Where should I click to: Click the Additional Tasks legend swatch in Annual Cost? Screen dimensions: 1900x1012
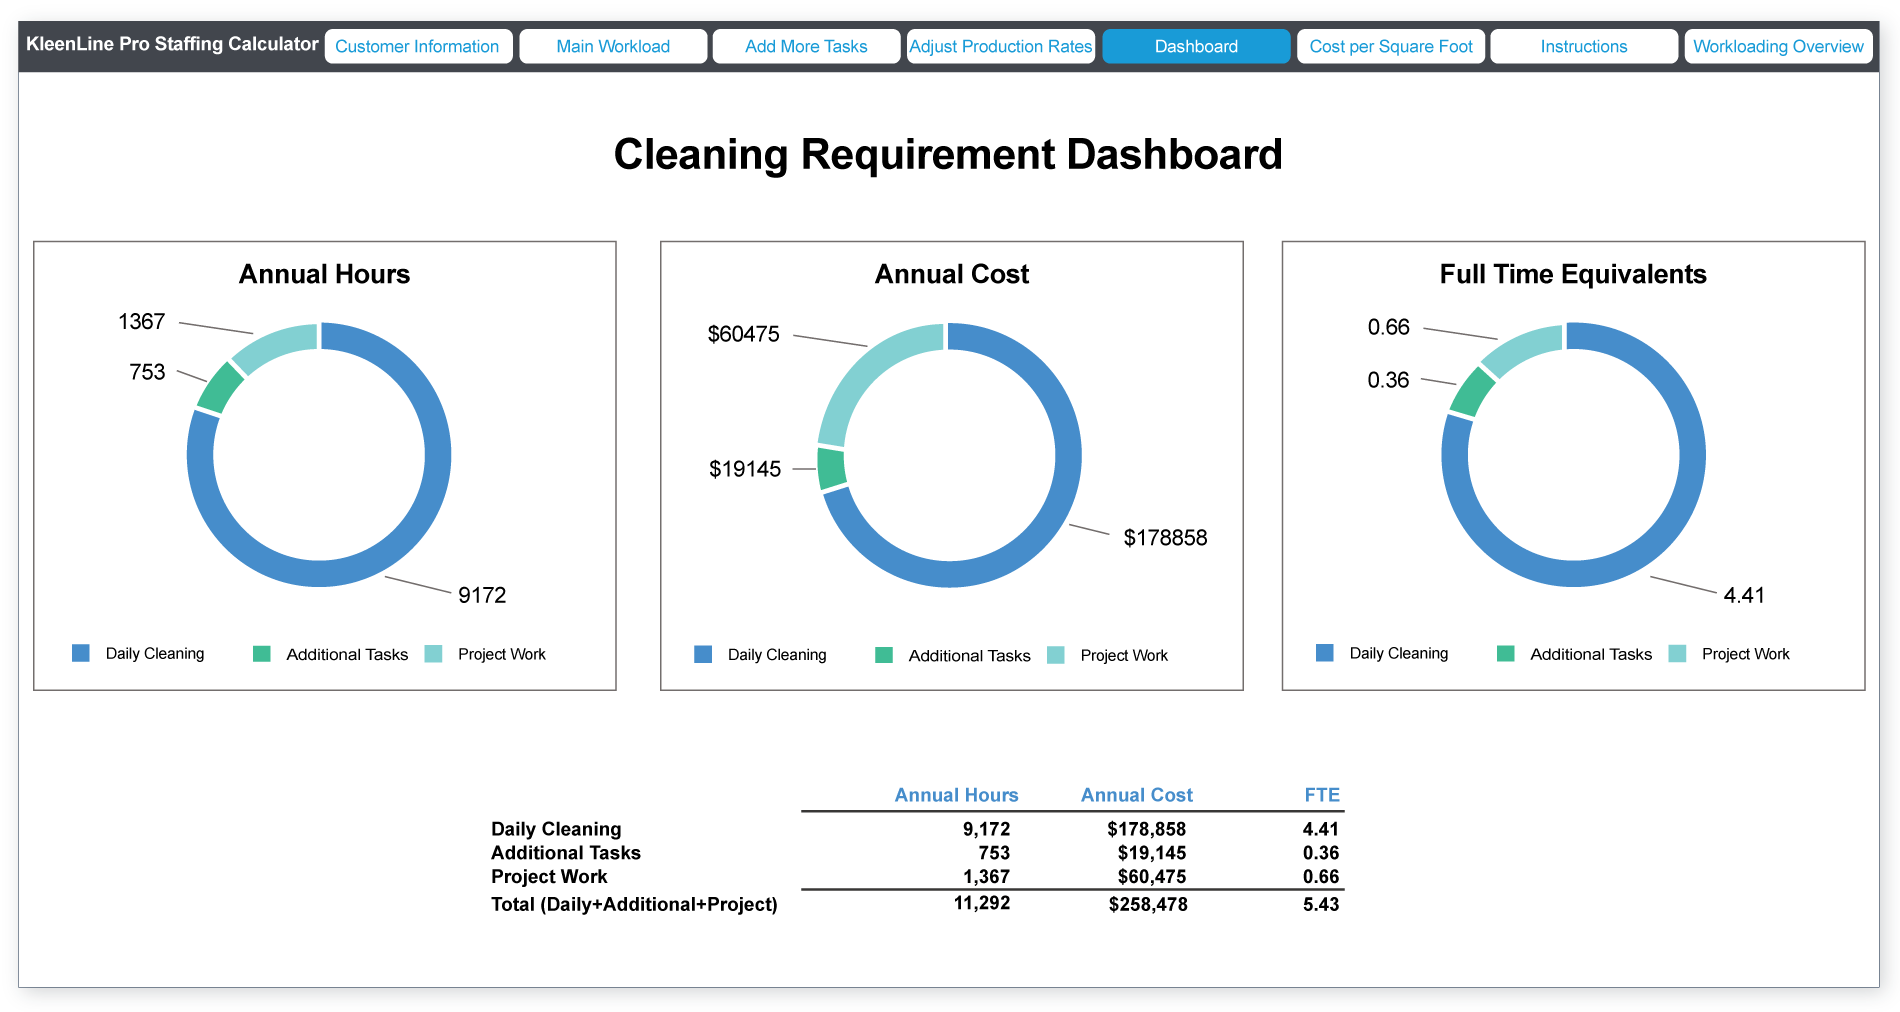click(883, 655)
